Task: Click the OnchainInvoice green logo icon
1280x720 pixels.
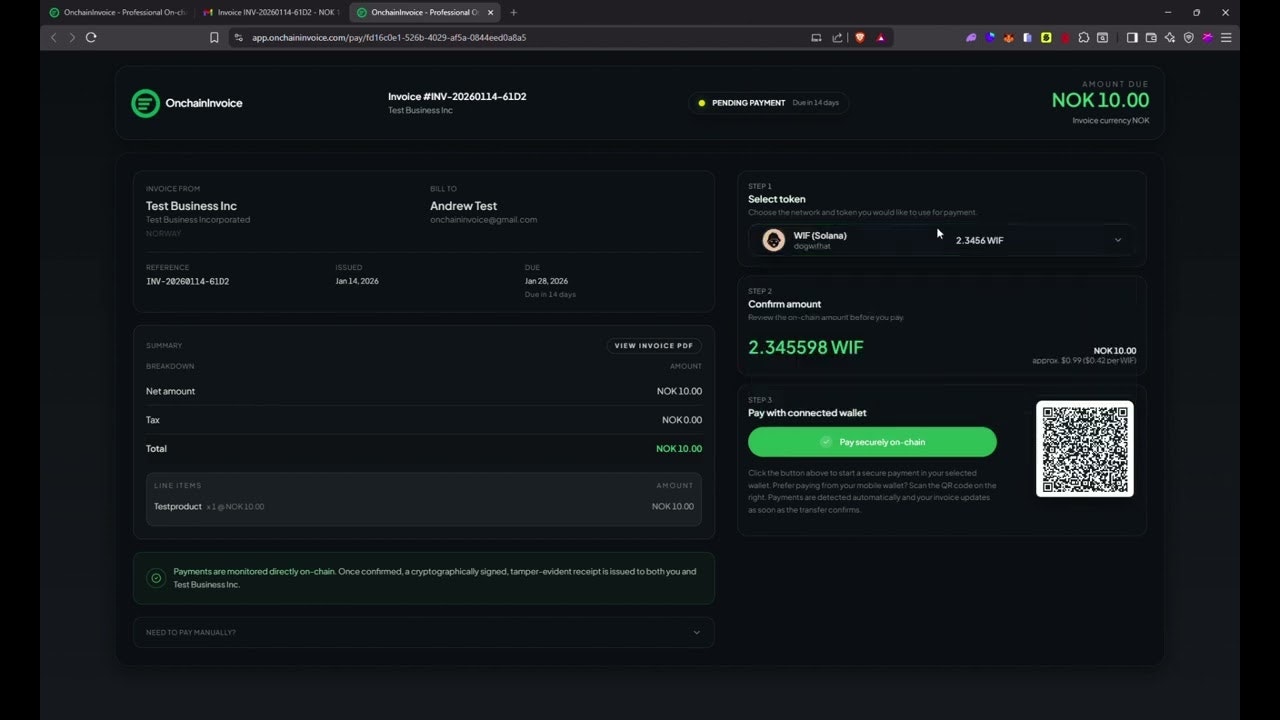Action: coord(145,103)
